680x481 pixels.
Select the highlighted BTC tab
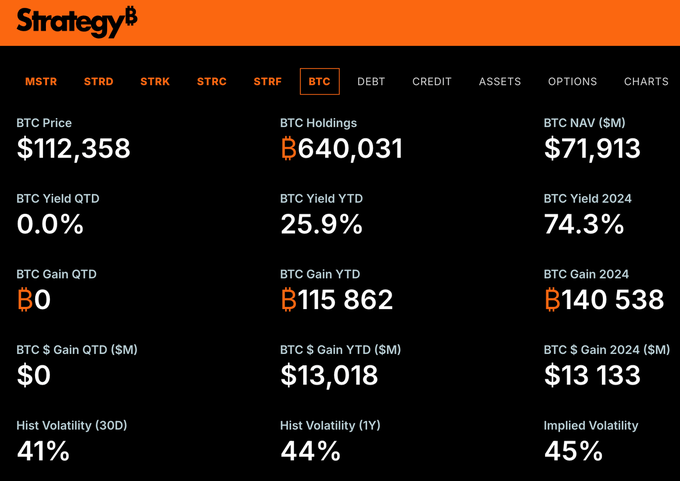[319, 81]
